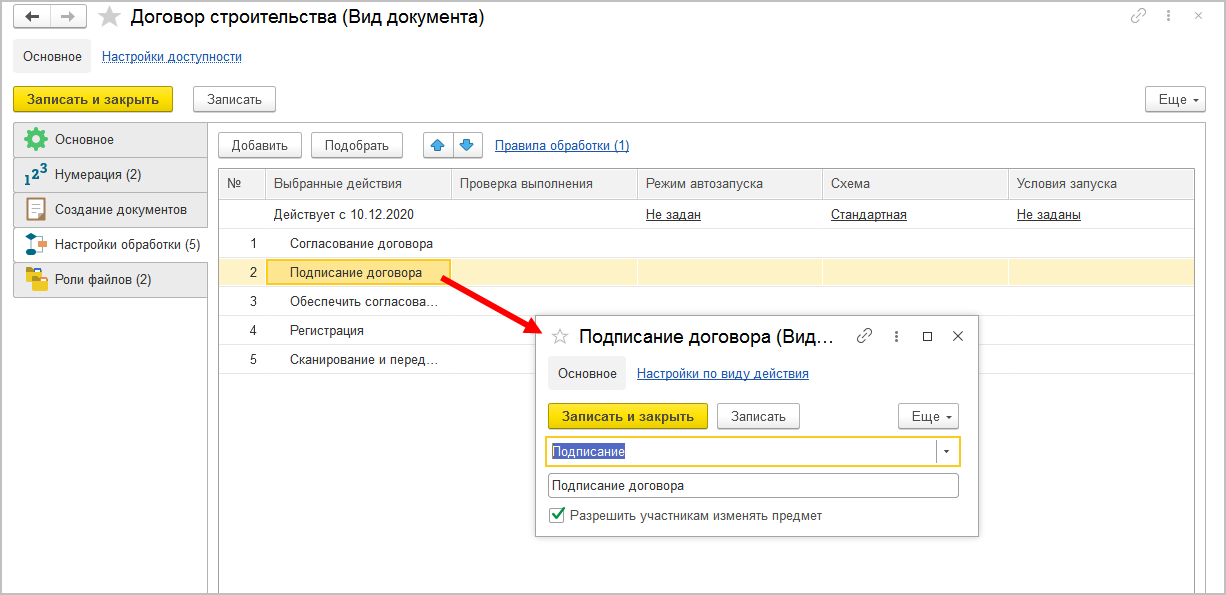Image resolution: width=1226 pixels, height=595 pixels.
Task: Move selected action up with arrow
Action: (x=437, y=145)
